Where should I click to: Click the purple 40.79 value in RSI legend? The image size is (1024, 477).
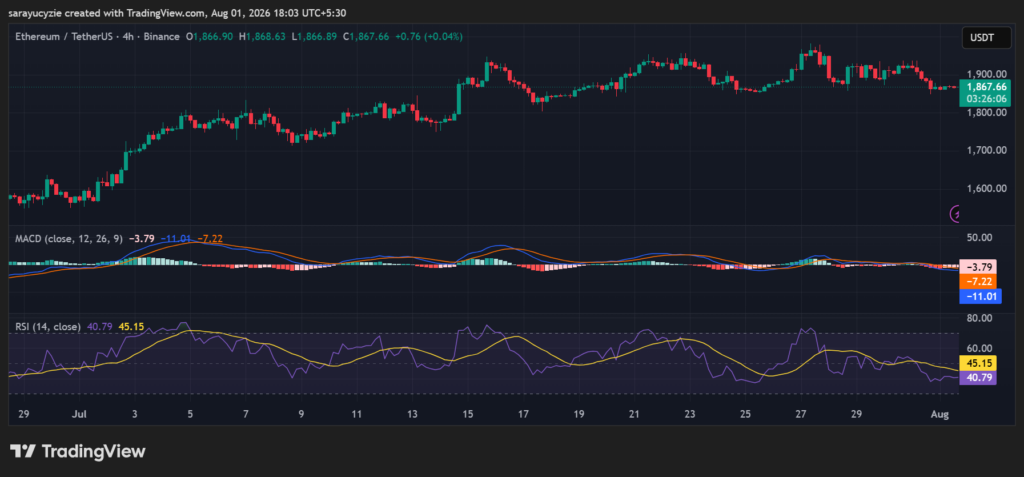(x=99, y=326)
